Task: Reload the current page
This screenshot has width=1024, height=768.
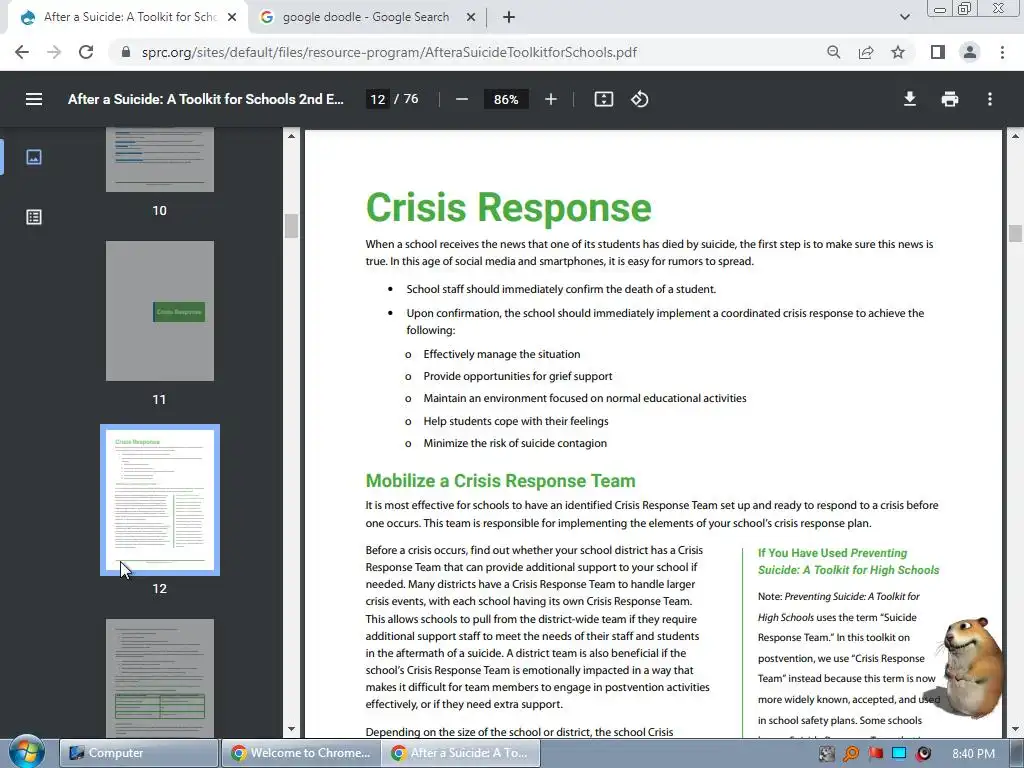Action: coord(86,52)
